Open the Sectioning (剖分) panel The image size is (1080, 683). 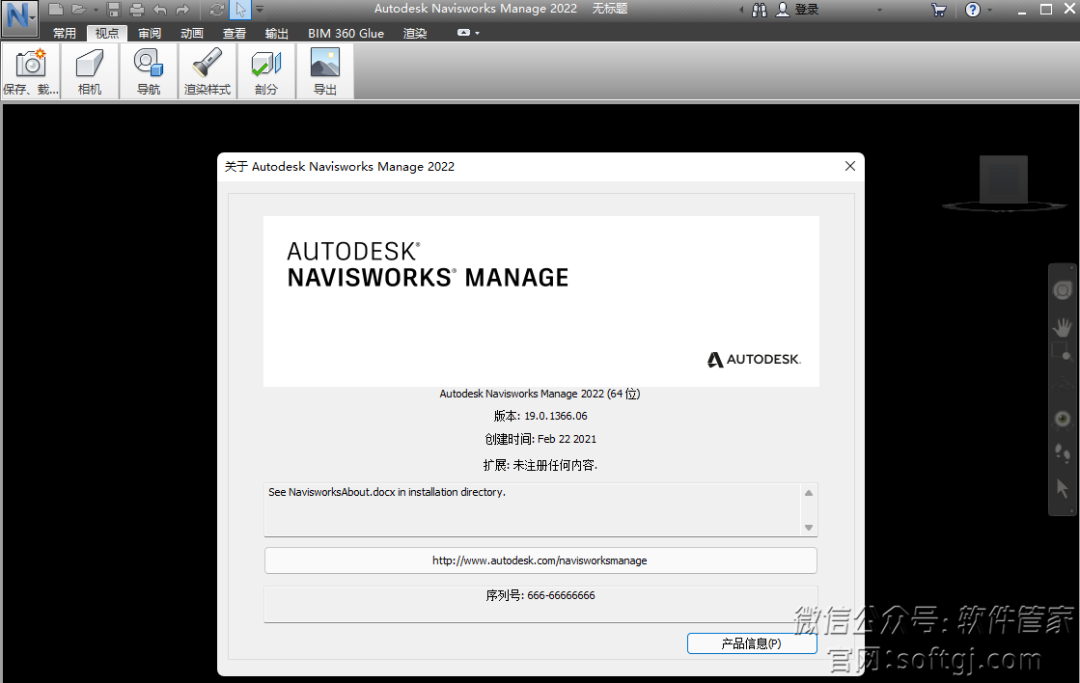[x=266, y=71]
